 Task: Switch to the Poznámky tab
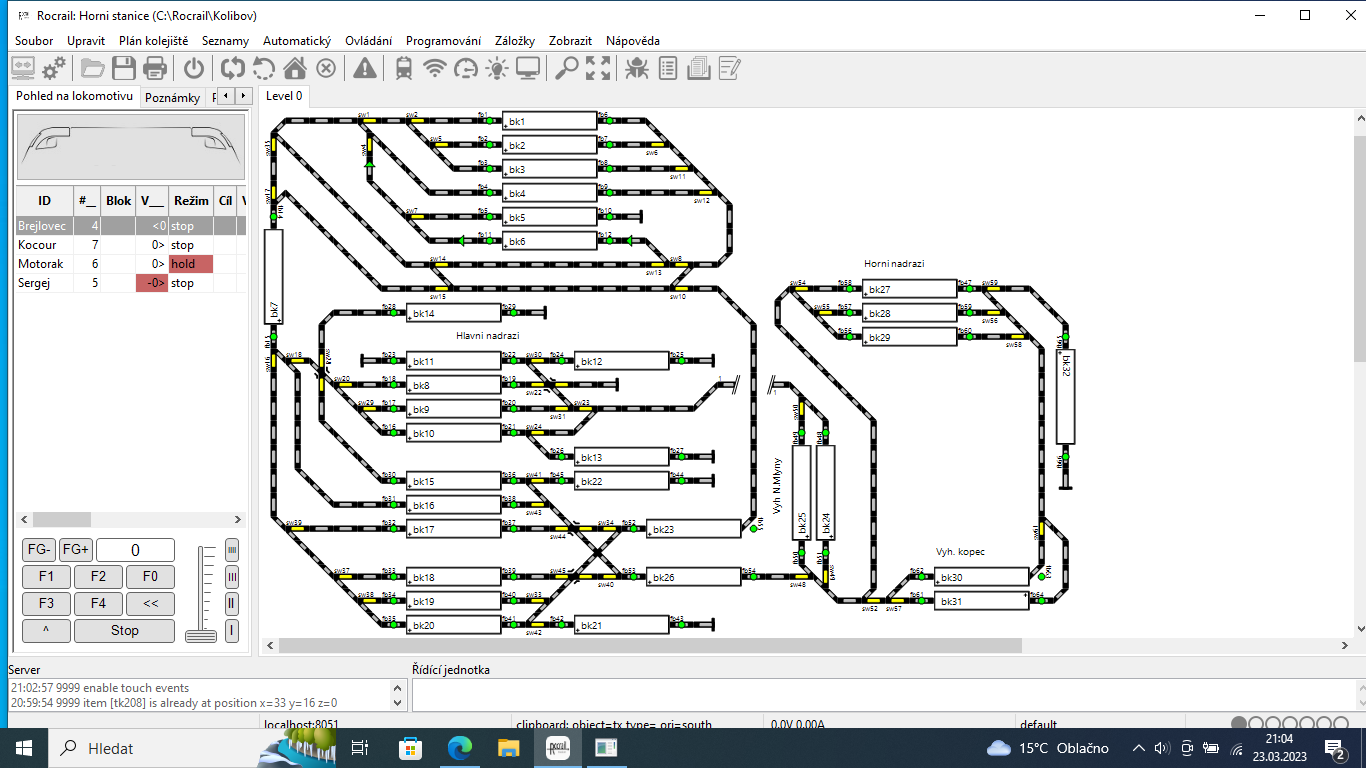click(x=172, y=97)
